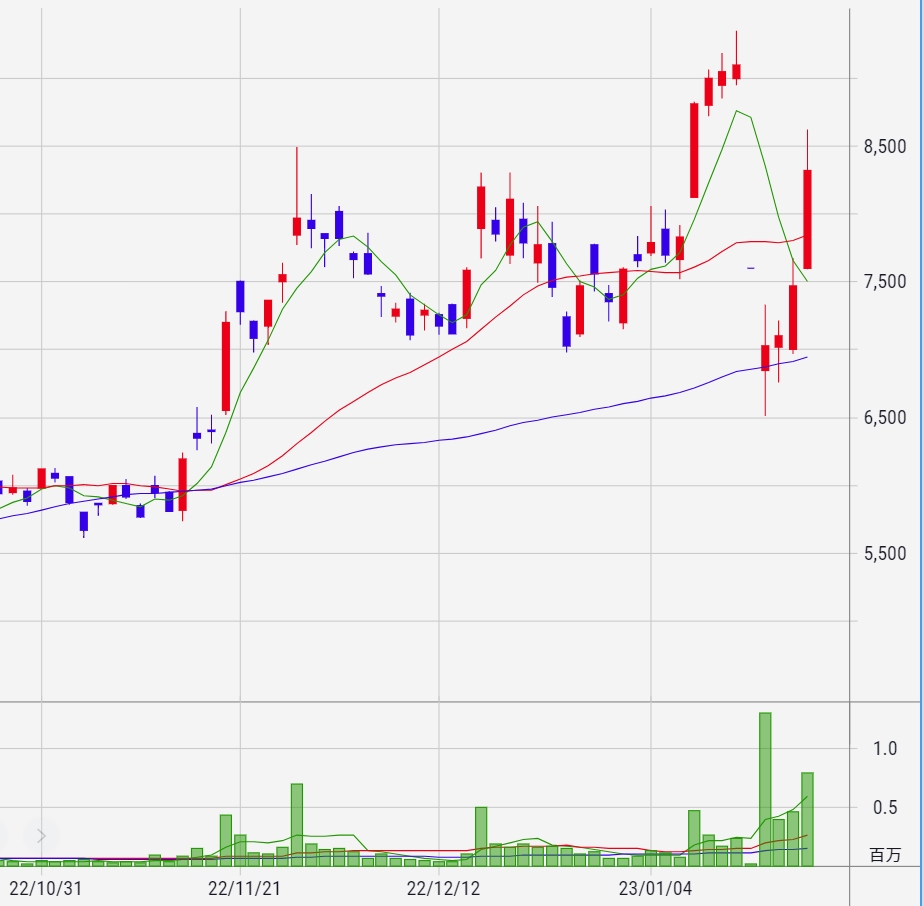Select the 22/11/21 date label
924x906 pixels.
pos(244,888)
